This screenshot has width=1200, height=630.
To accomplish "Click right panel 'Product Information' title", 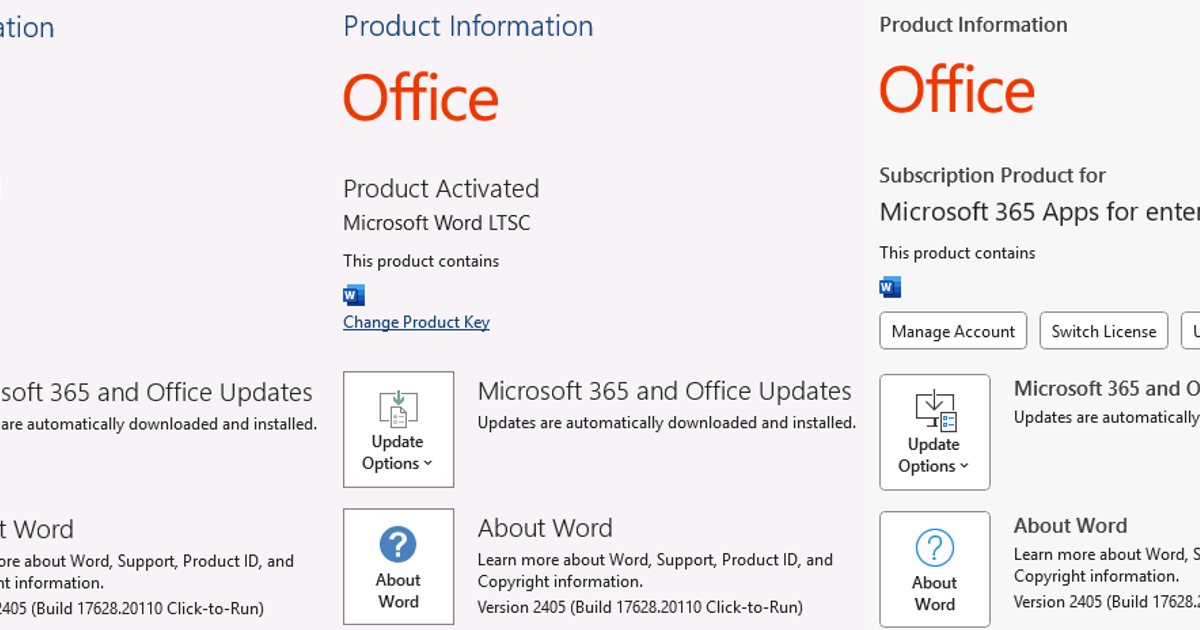I will [973, 25].
